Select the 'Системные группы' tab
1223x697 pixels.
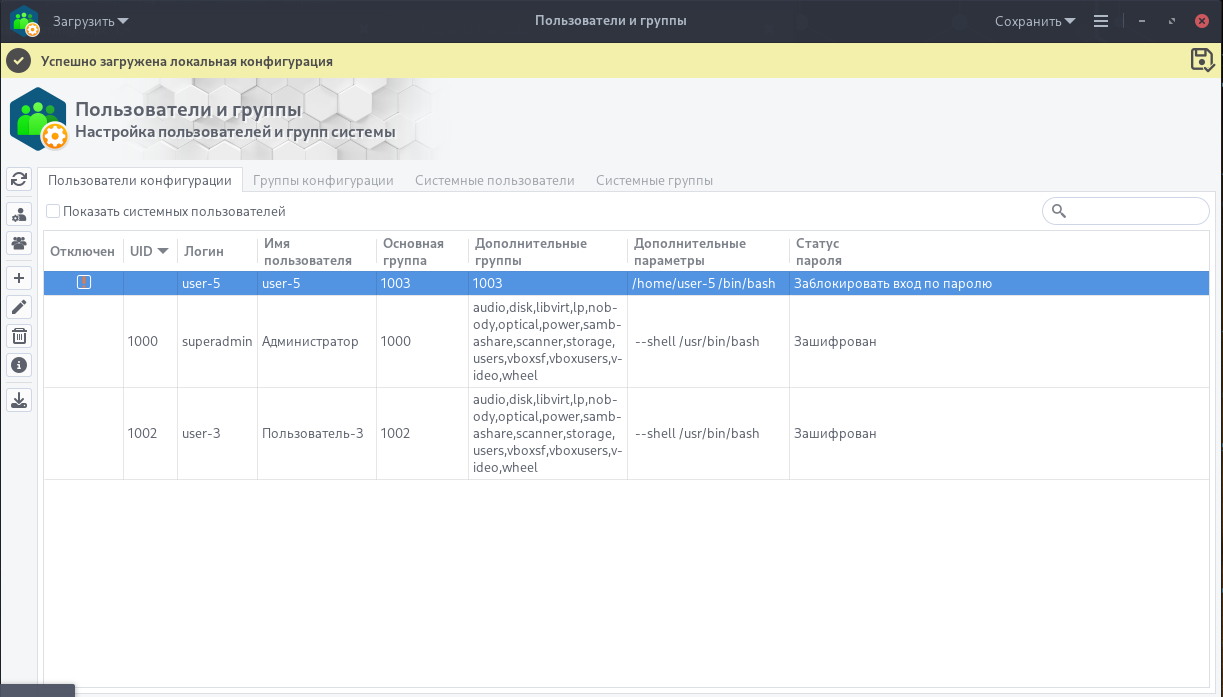pos(654,180)
